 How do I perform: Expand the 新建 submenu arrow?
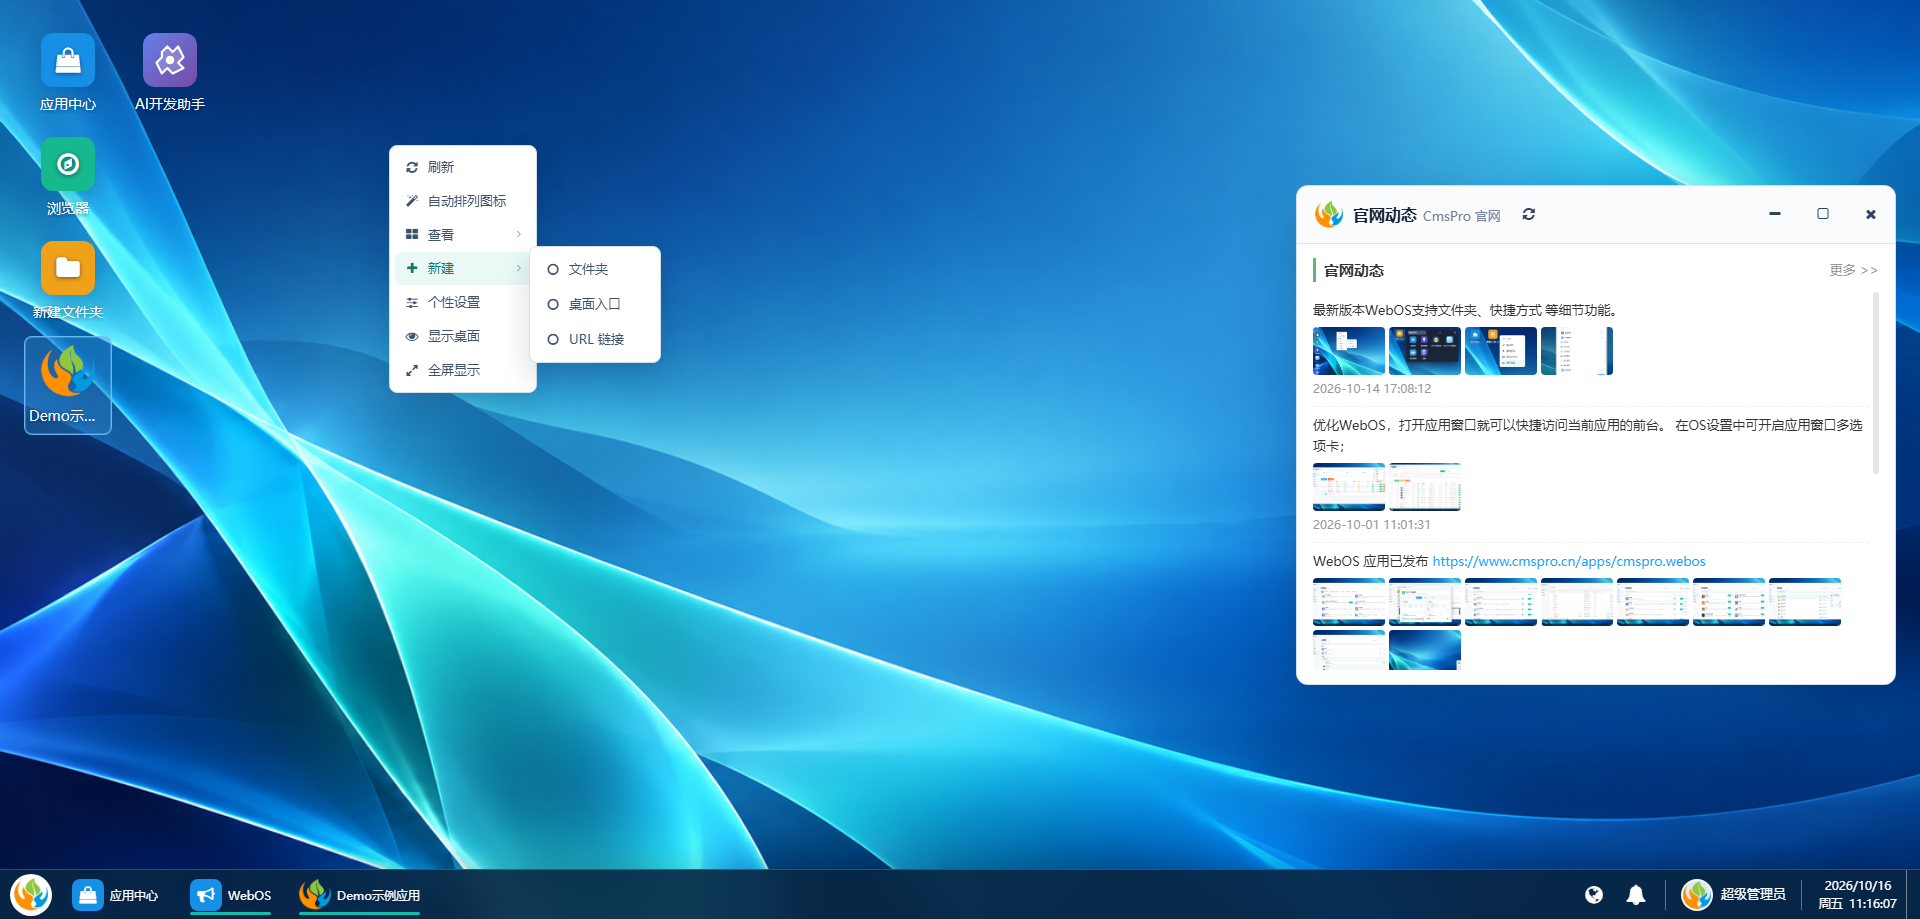[x=518, y=268]
